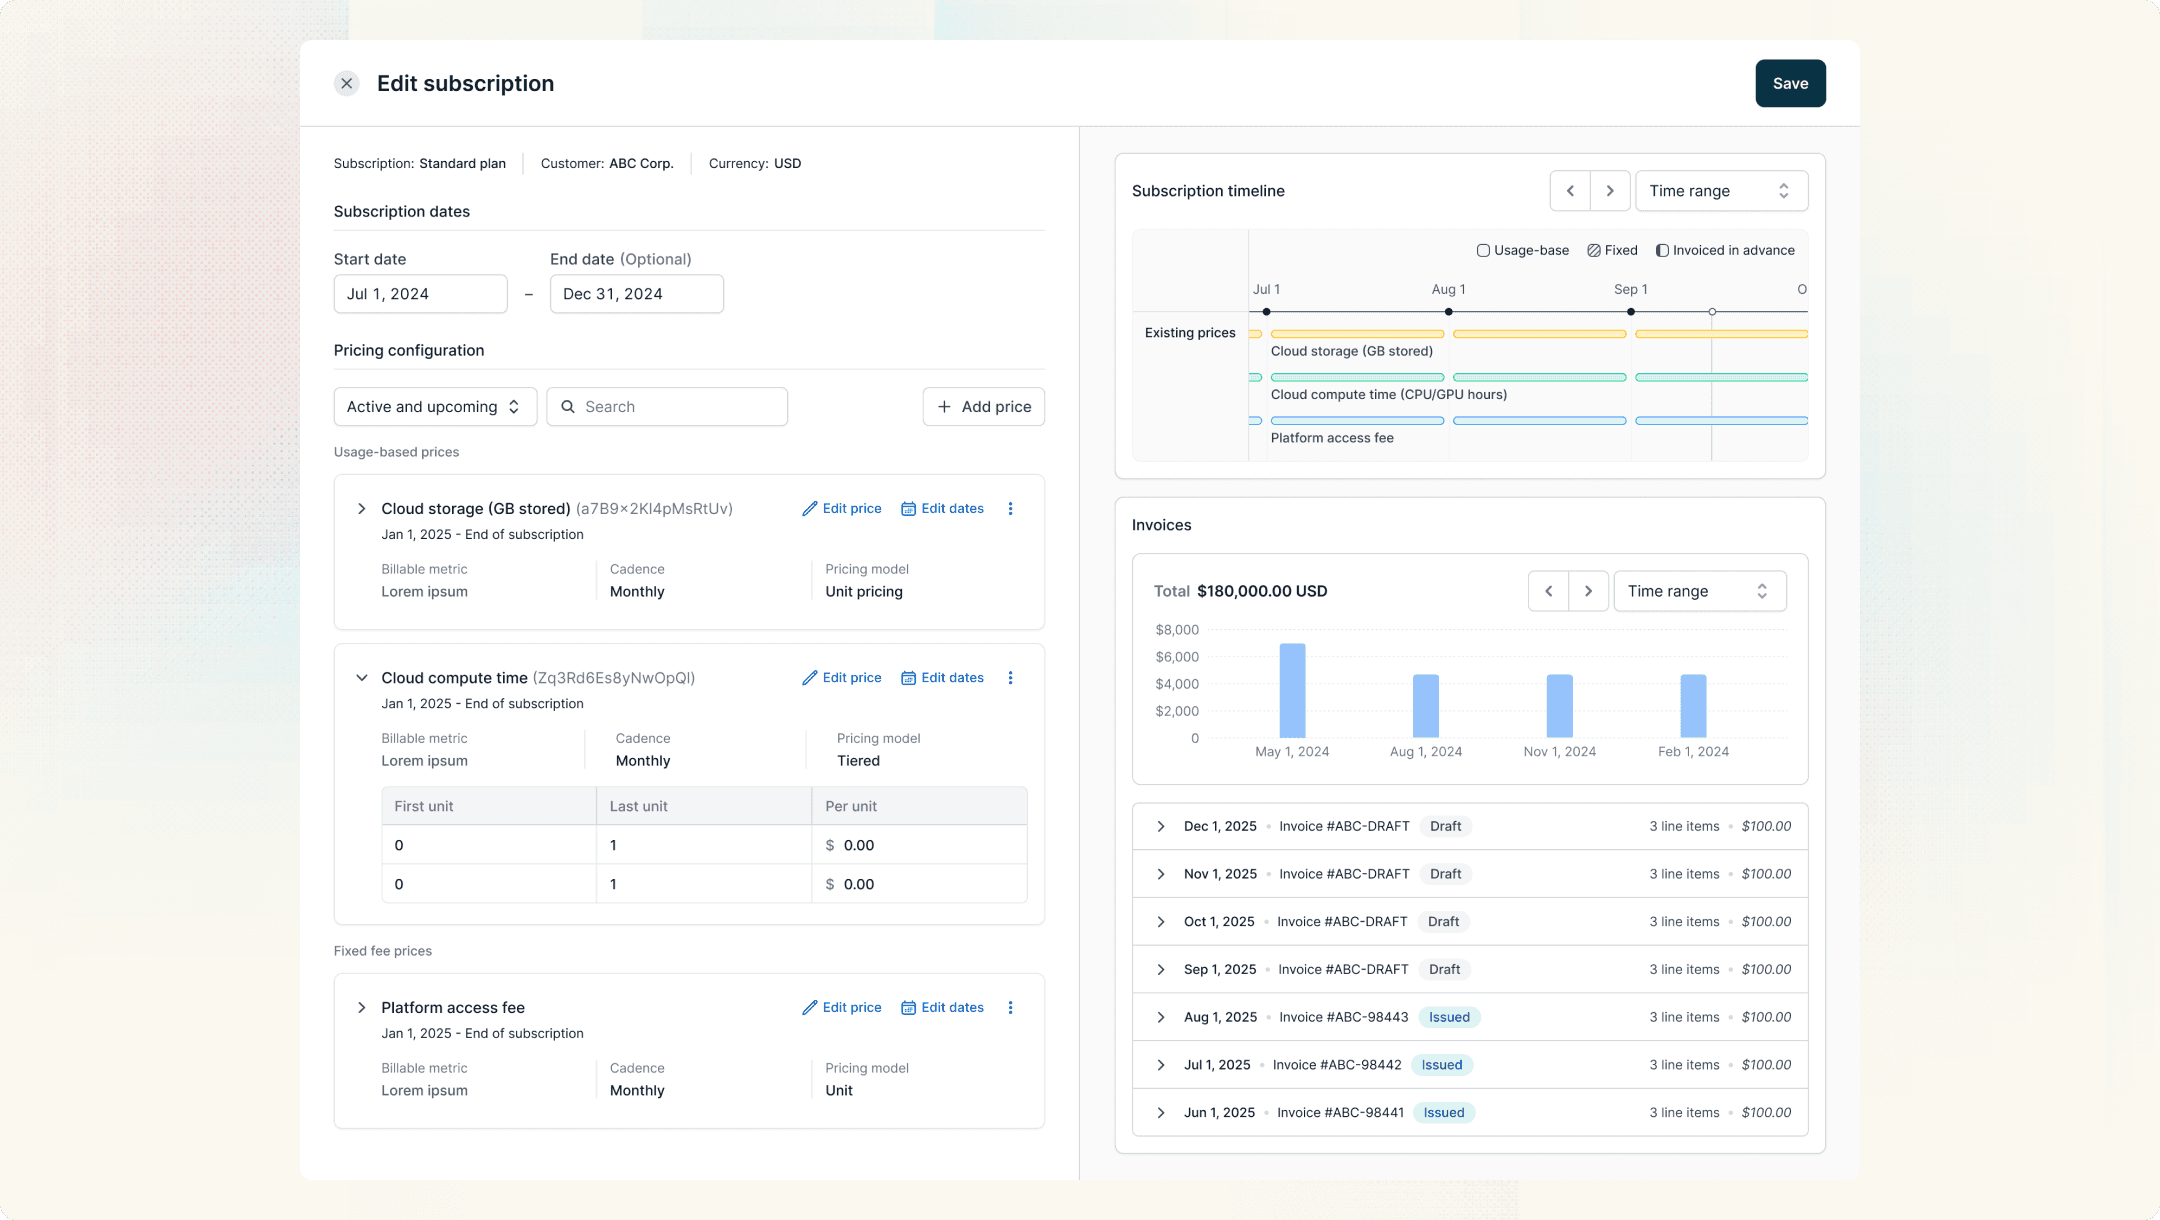Click the pencil icon for Cloud storage price
The width and height of the screenshot is (2160, 1220).
[x=810, y=509]
